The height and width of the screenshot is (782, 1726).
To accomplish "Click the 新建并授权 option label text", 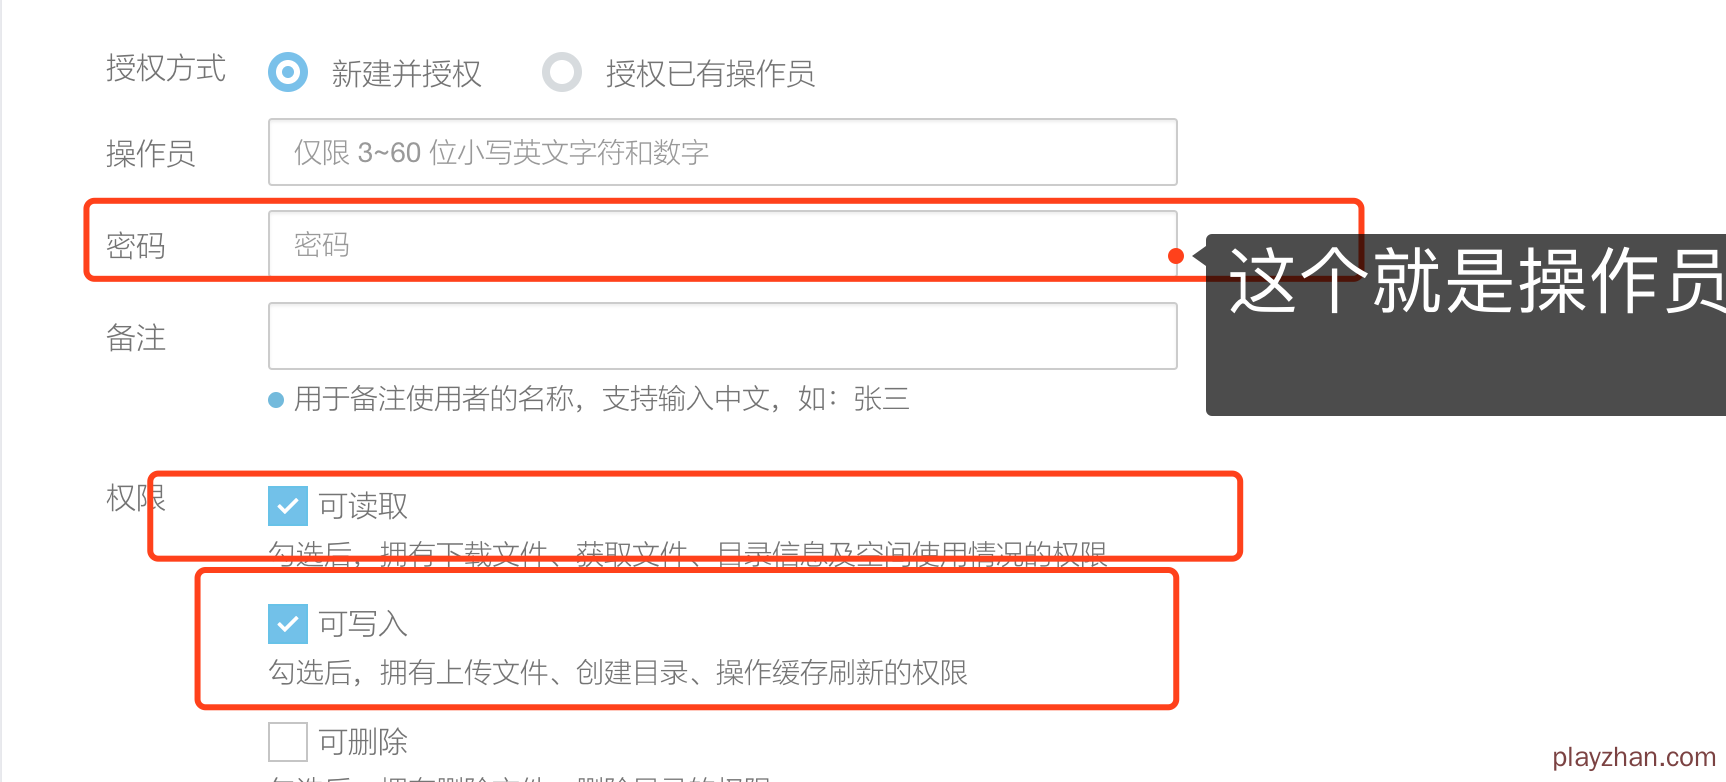I will tap(406, 73).
